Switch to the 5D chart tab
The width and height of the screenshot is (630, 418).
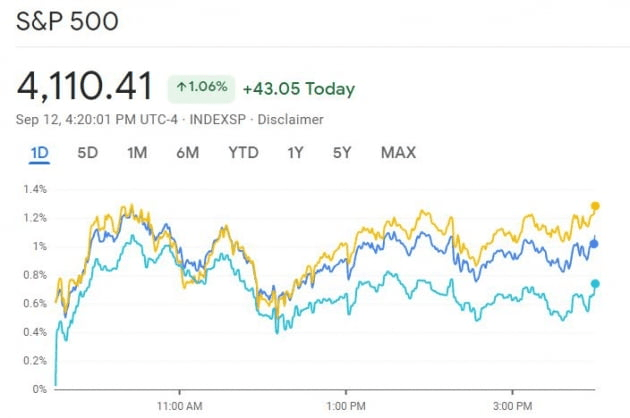[88, 153]
